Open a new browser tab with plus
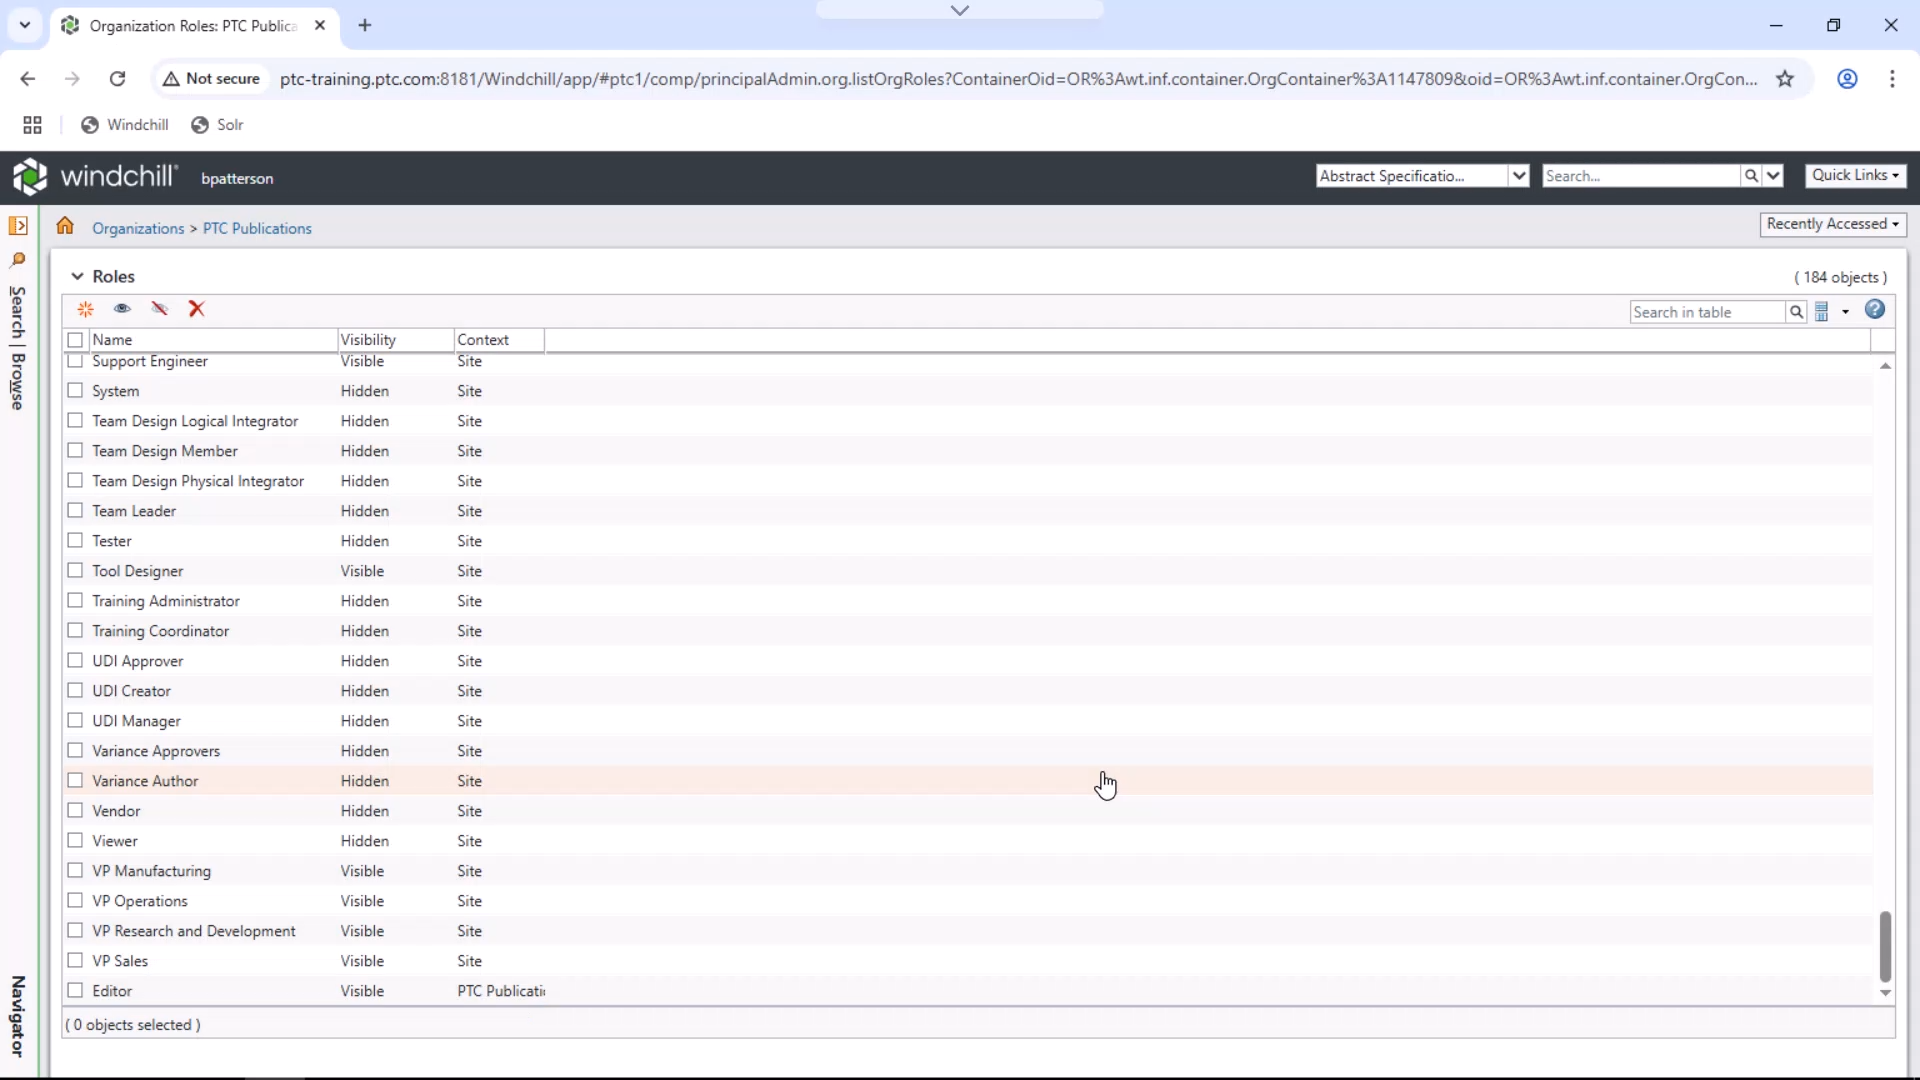Image resolution: width=1920 pixels, height=1080 pixels. tap(365, 26)
